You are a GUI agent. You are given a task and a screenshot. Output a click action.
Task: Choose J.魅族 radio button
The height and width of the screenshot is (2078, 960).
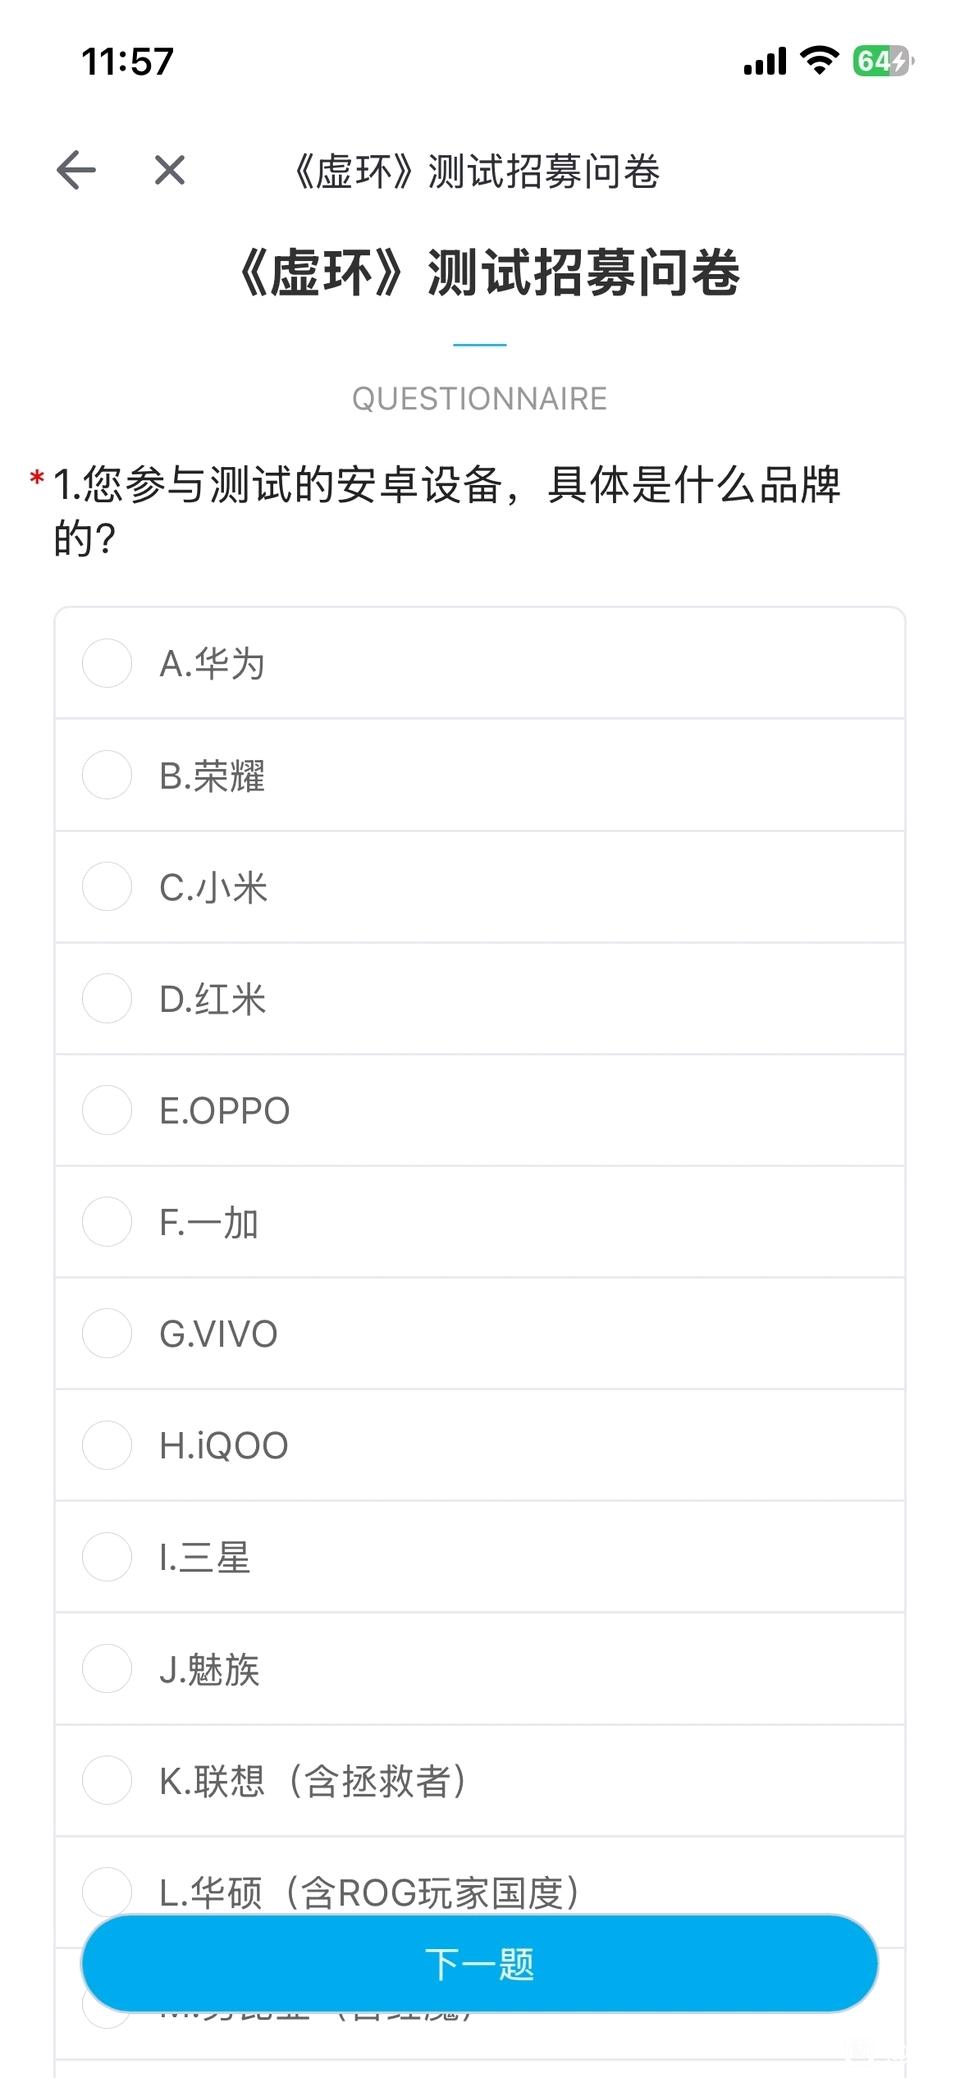[x=107, y=1668]
